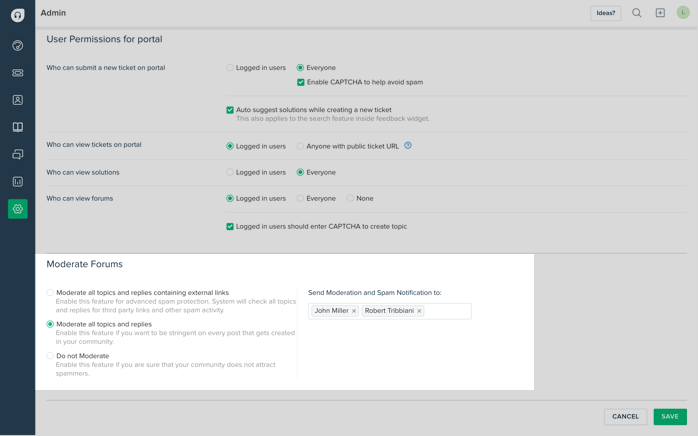Open the Reports chart icon in sidebar

pos(18,182)
